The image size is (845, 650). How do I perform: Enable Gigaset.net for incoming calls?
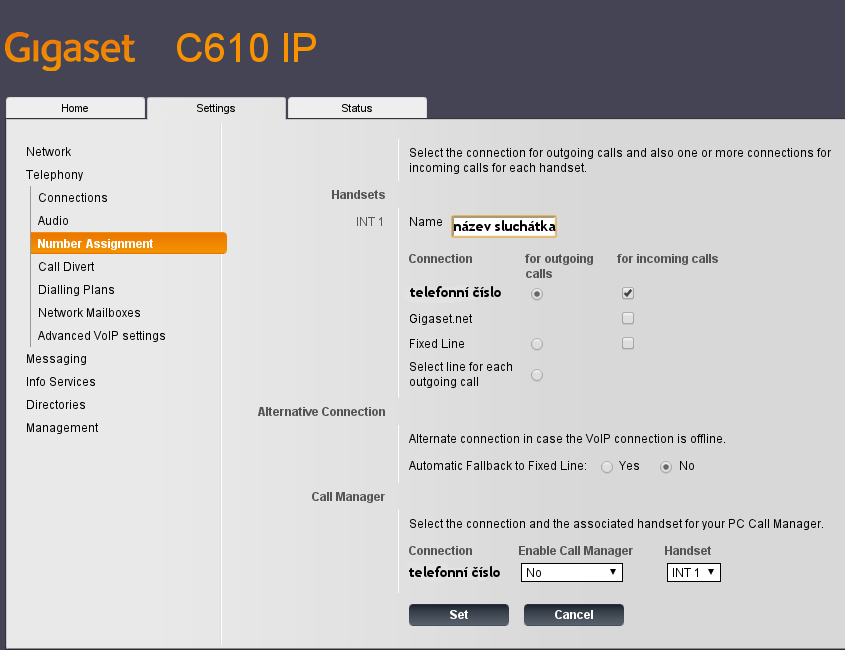tap(628, 319)
